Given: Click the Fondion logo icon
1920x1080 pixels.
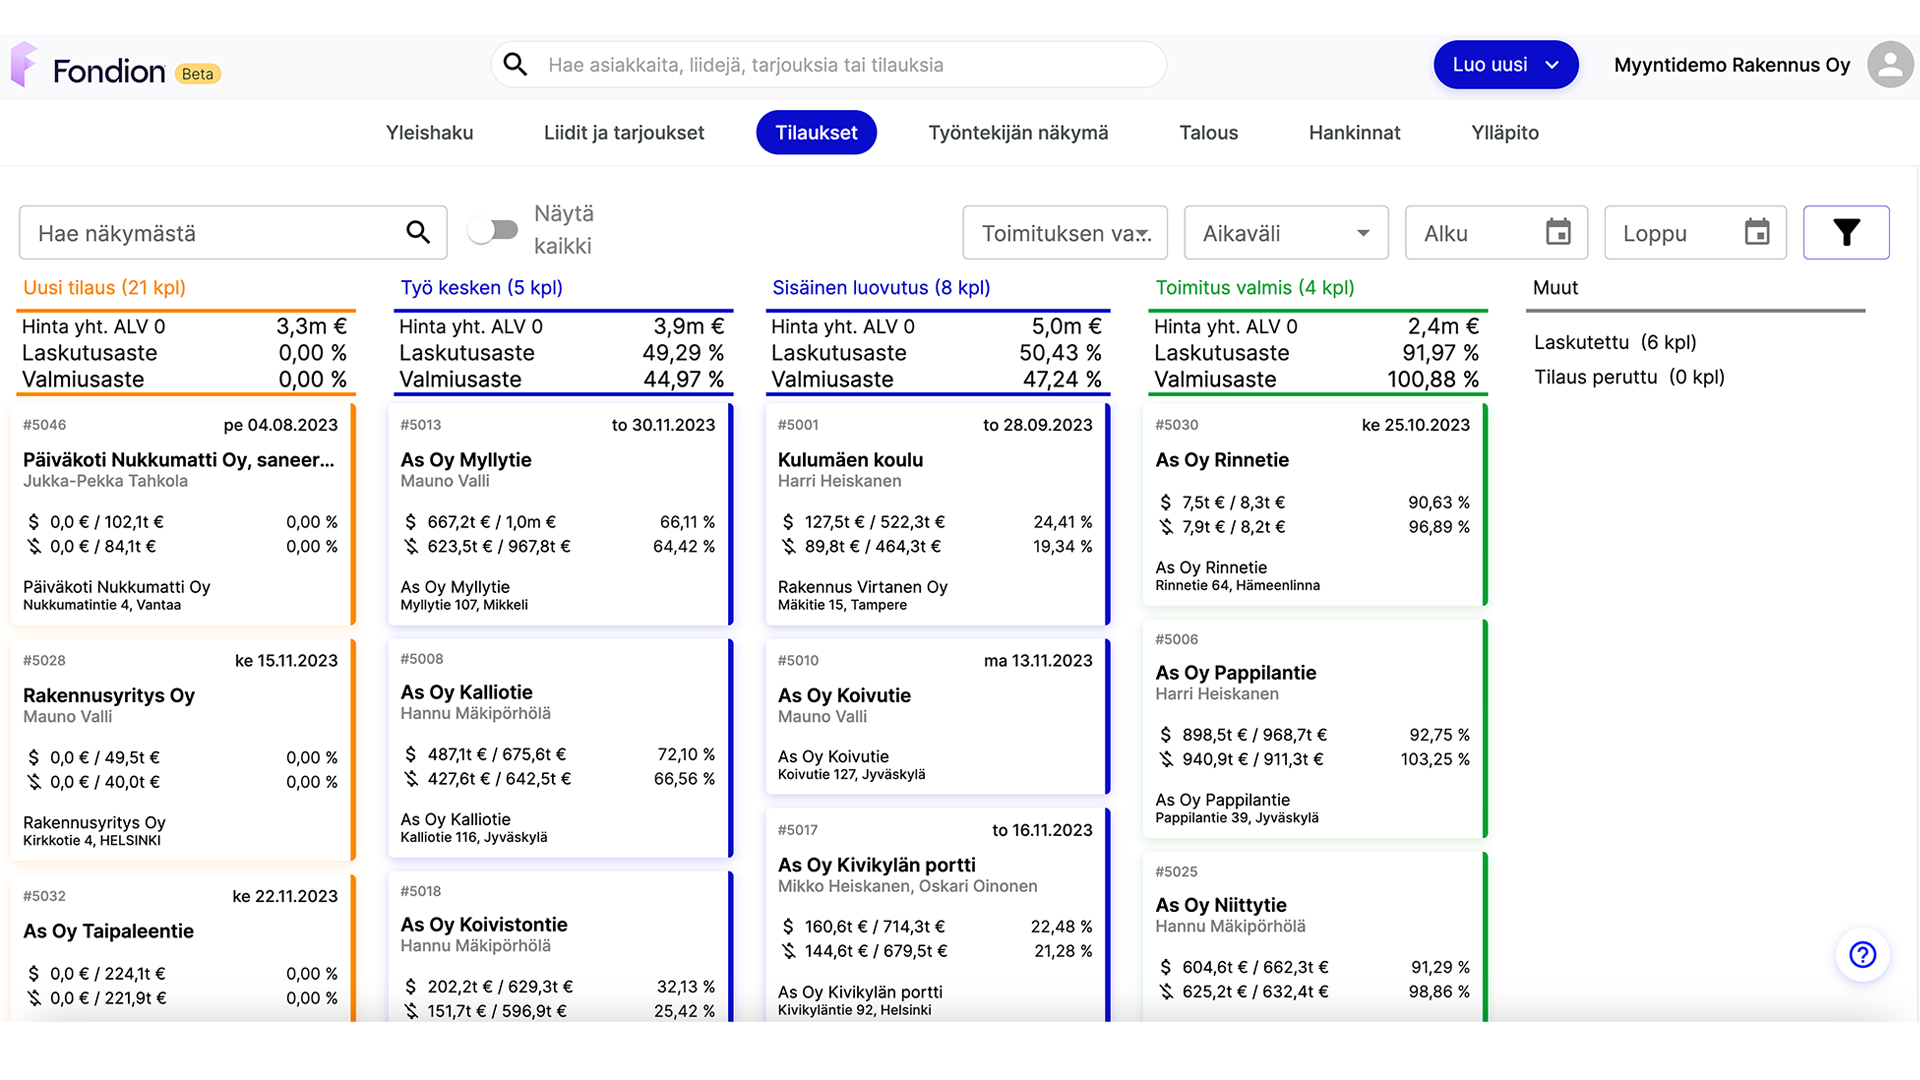Looking at the screenshot, I should coord(24,64).
